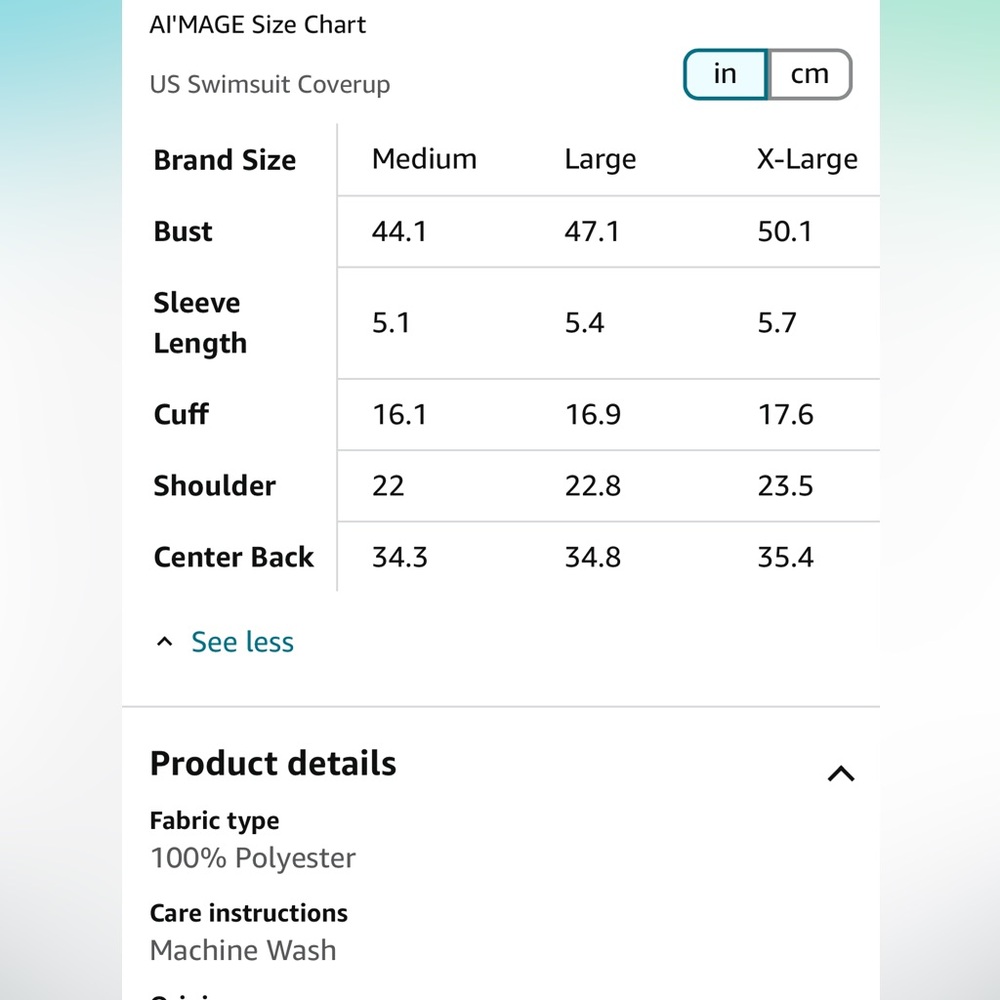Switch size units to cm
The width and height of the screenshot is (1000, 1000).
coord(810,75)
